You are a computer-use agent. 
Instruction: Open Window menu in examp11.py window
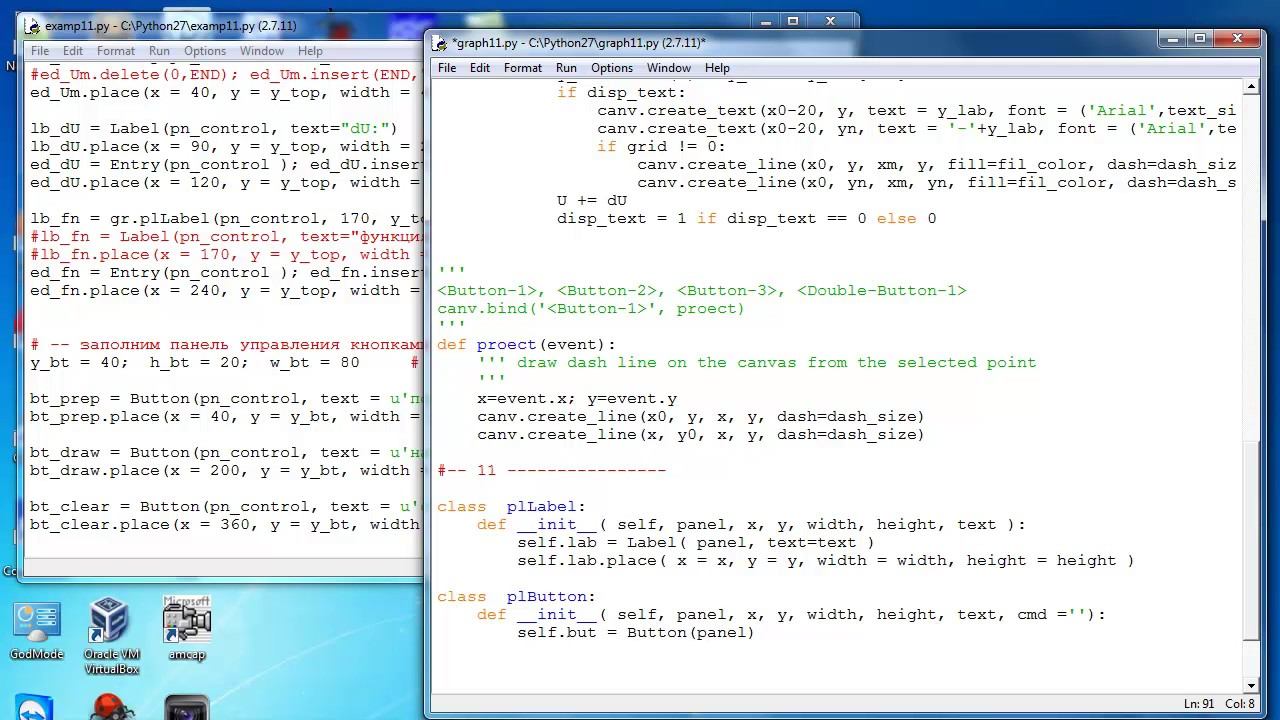pos(262,51)
